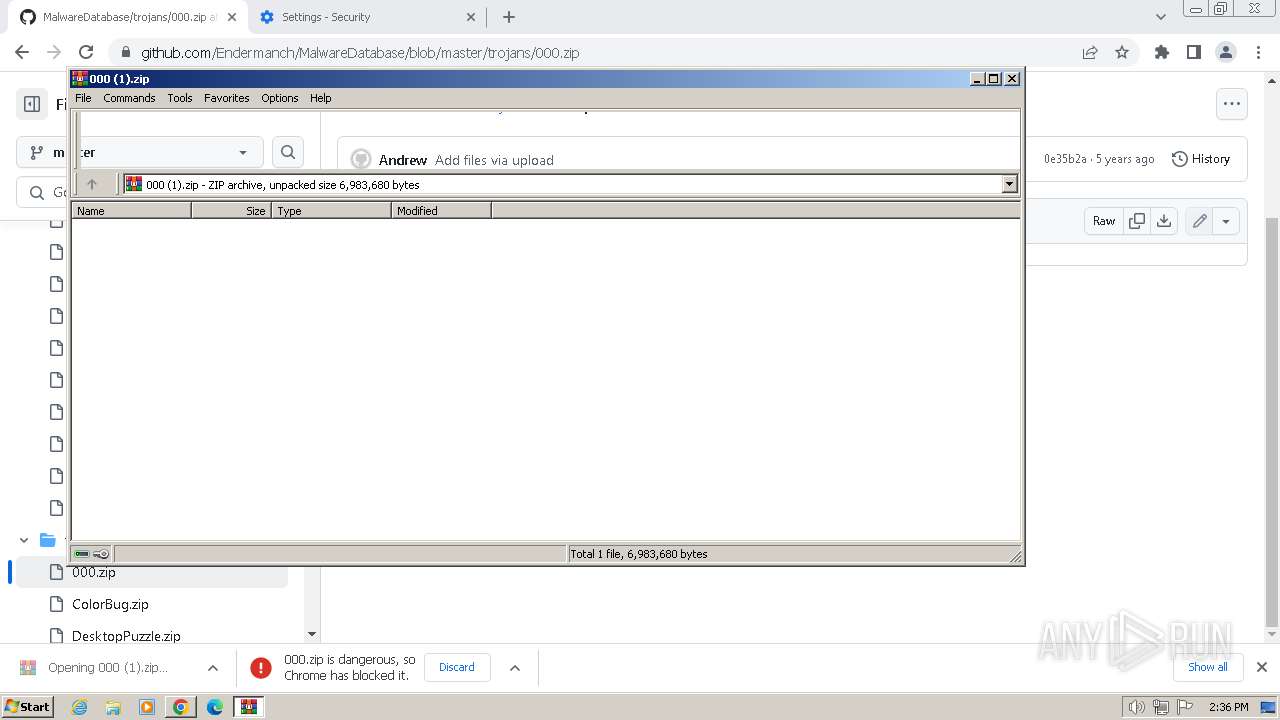Toggle Chrome side panel icon
Screen dimensions: 1280x720
[x=1194, y=53]
